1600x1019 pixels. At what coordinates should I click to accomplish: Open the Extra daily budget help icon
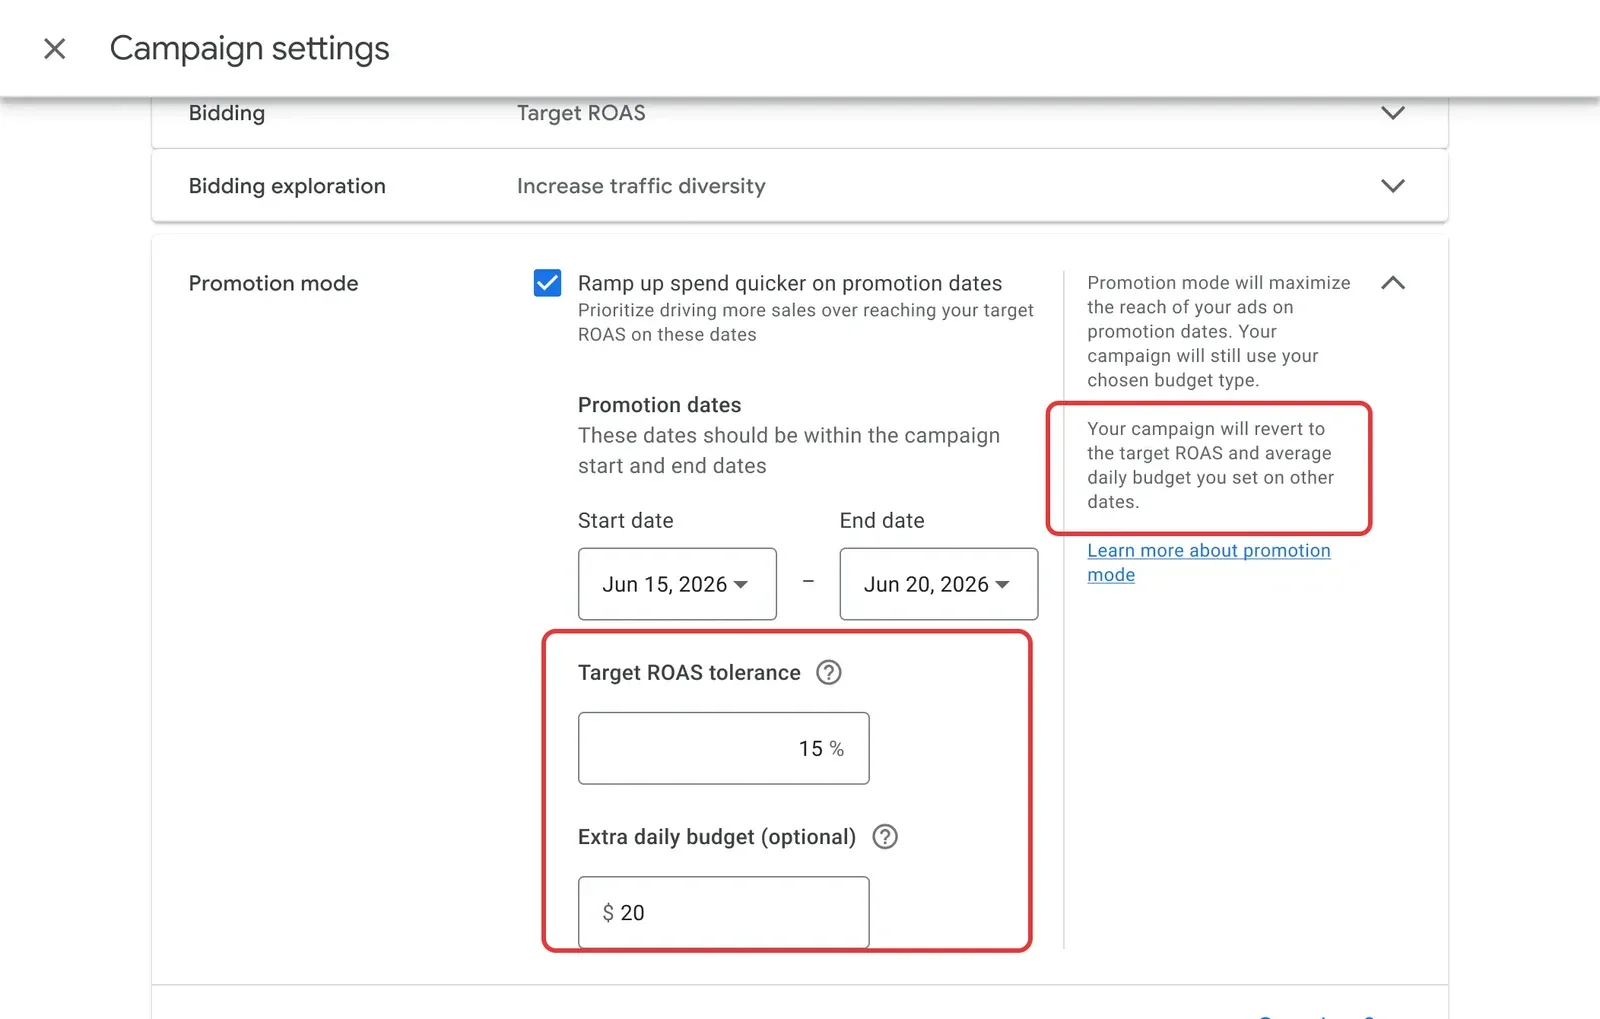click(x=885, y=836)
